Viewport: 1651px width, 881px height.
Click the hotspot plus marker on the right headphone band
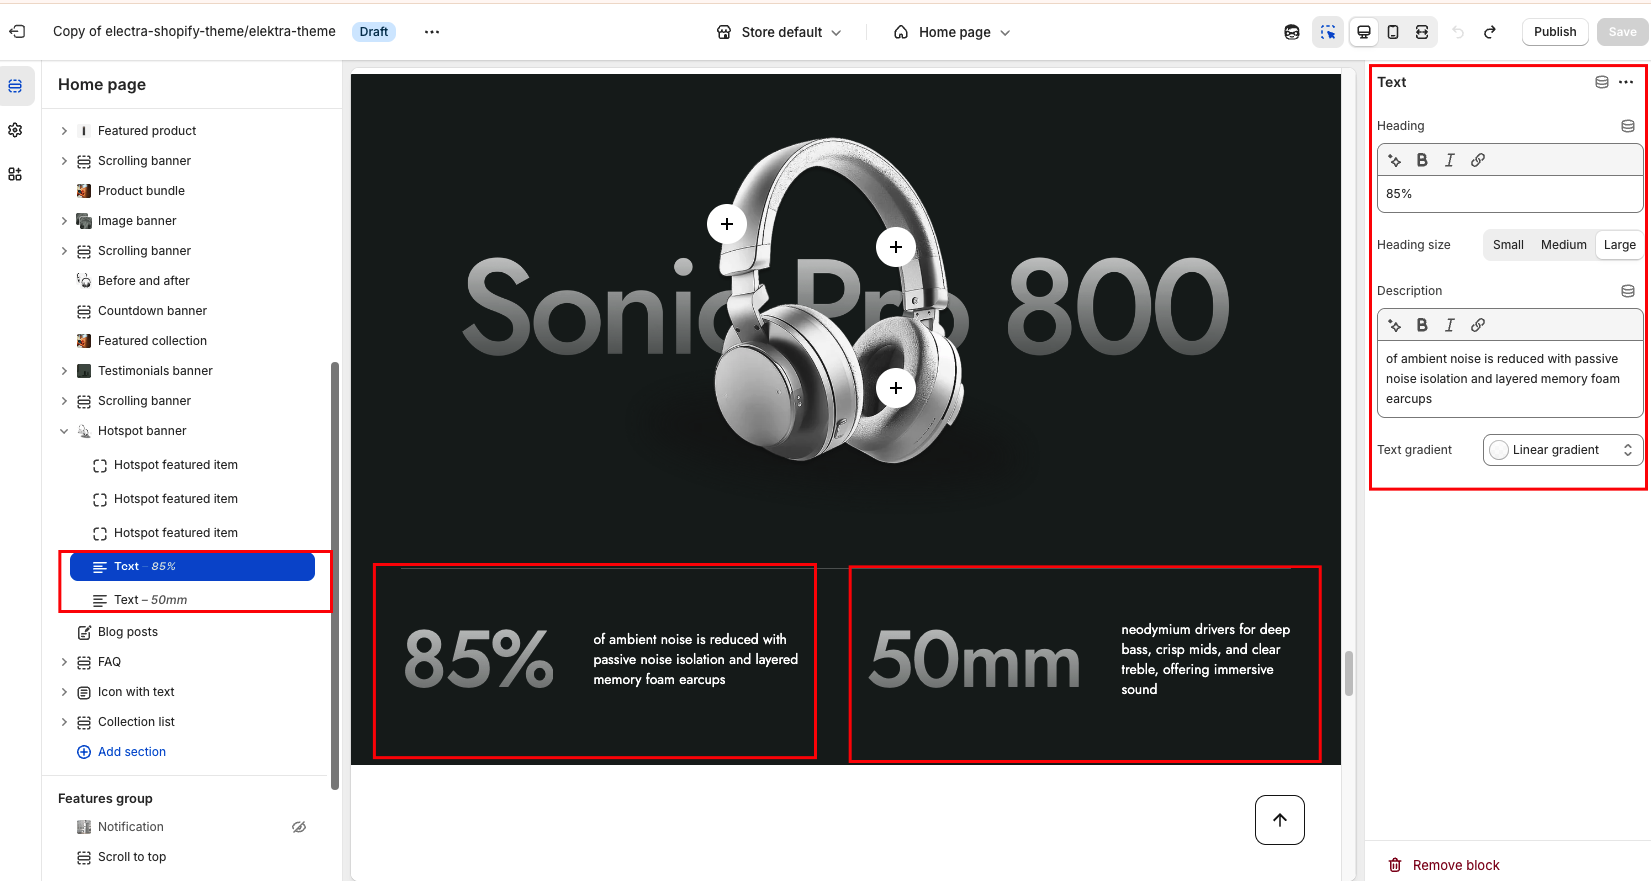pyautogui.click(x=896, y=247)
